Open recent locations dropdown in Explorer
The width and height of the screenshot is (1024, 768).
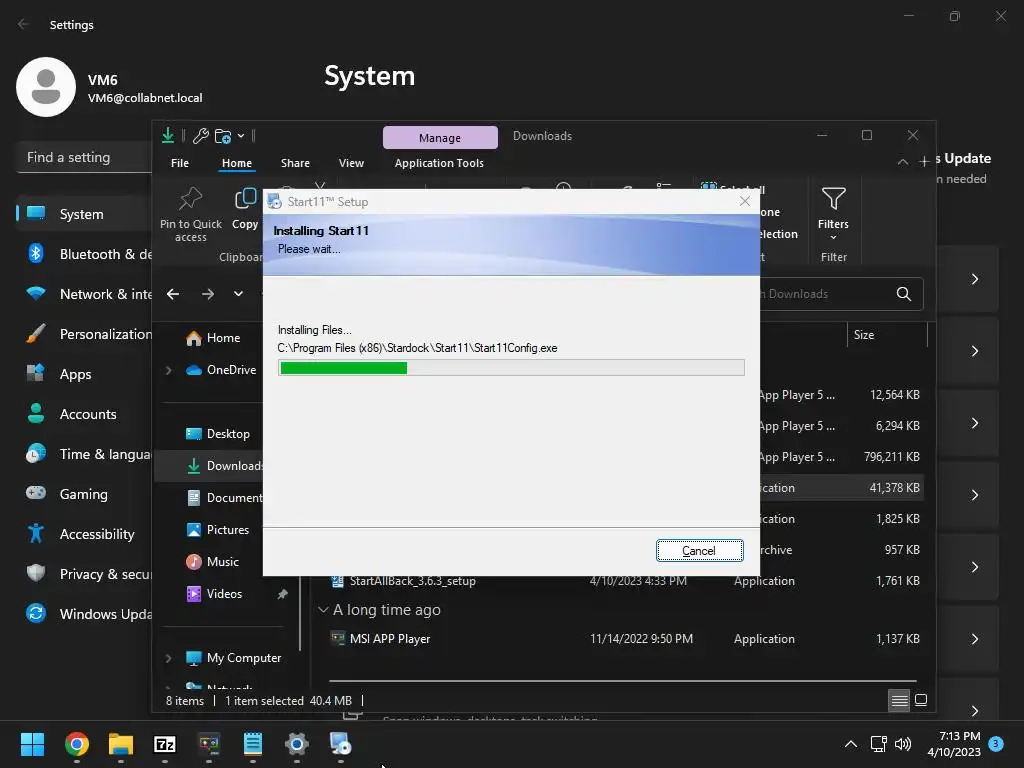coord(238,294)
